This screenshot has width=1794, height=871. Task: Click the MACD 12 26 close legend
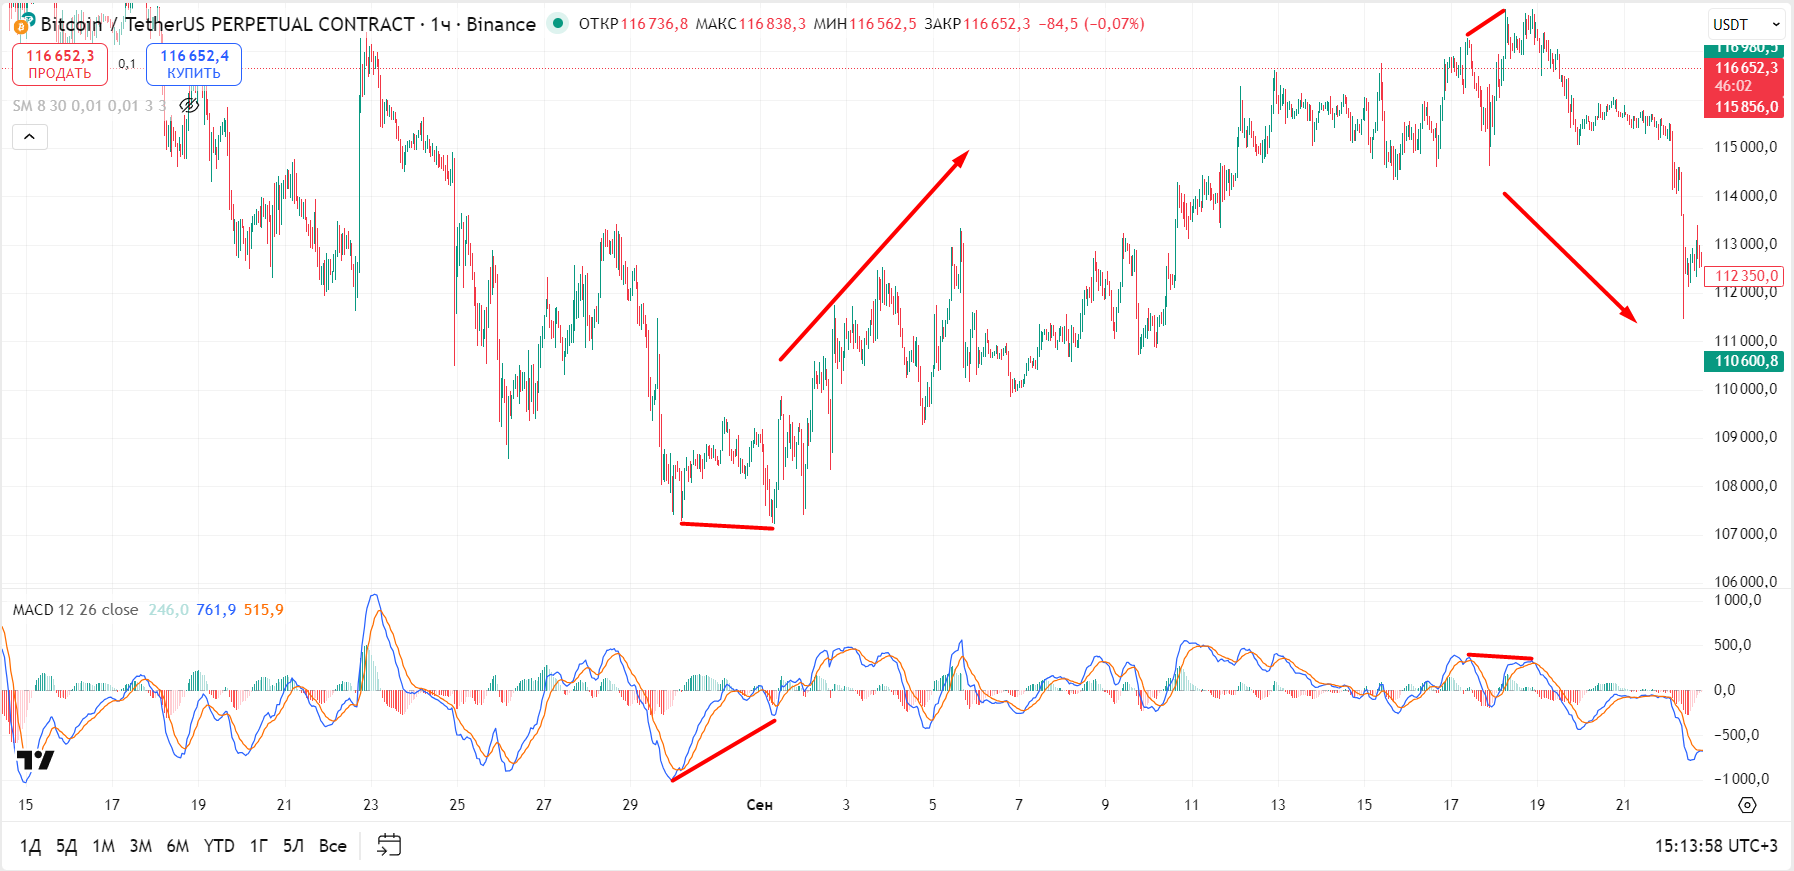pos(75,610)
